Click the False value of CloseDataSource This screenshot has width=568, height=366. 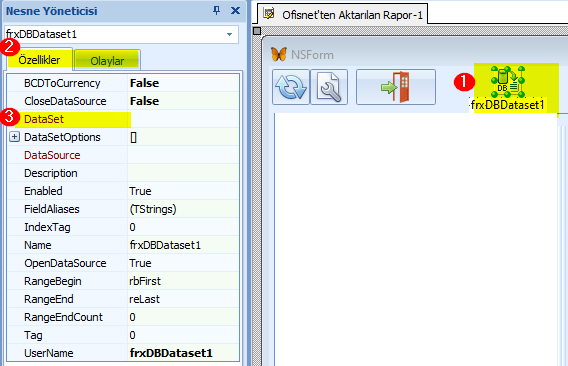(x=144, y=101)
